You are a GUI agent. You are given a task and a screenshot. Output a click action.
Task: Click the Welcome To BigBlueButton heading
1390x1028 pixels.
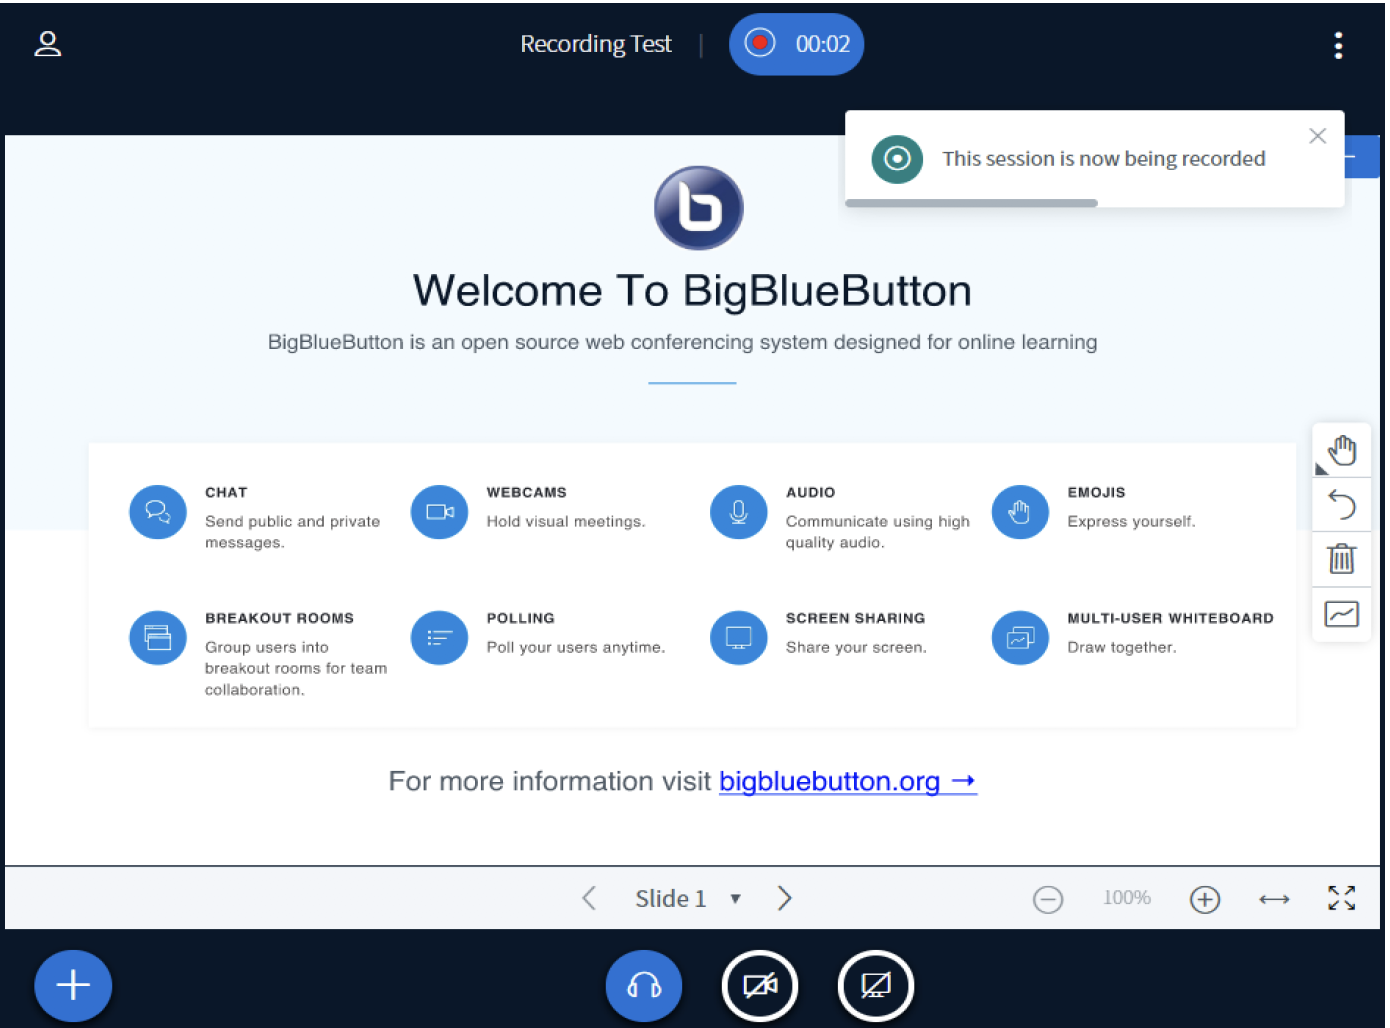(692, 291)
